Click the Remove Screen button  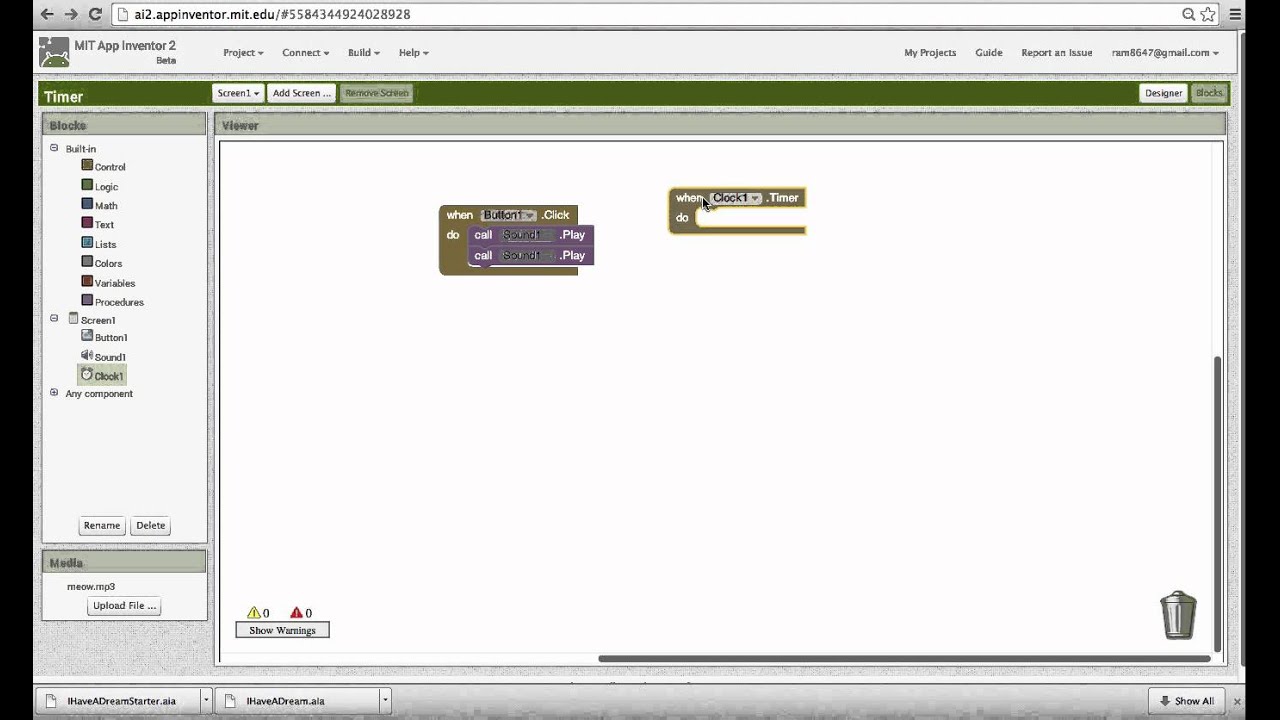coord(377,93)
